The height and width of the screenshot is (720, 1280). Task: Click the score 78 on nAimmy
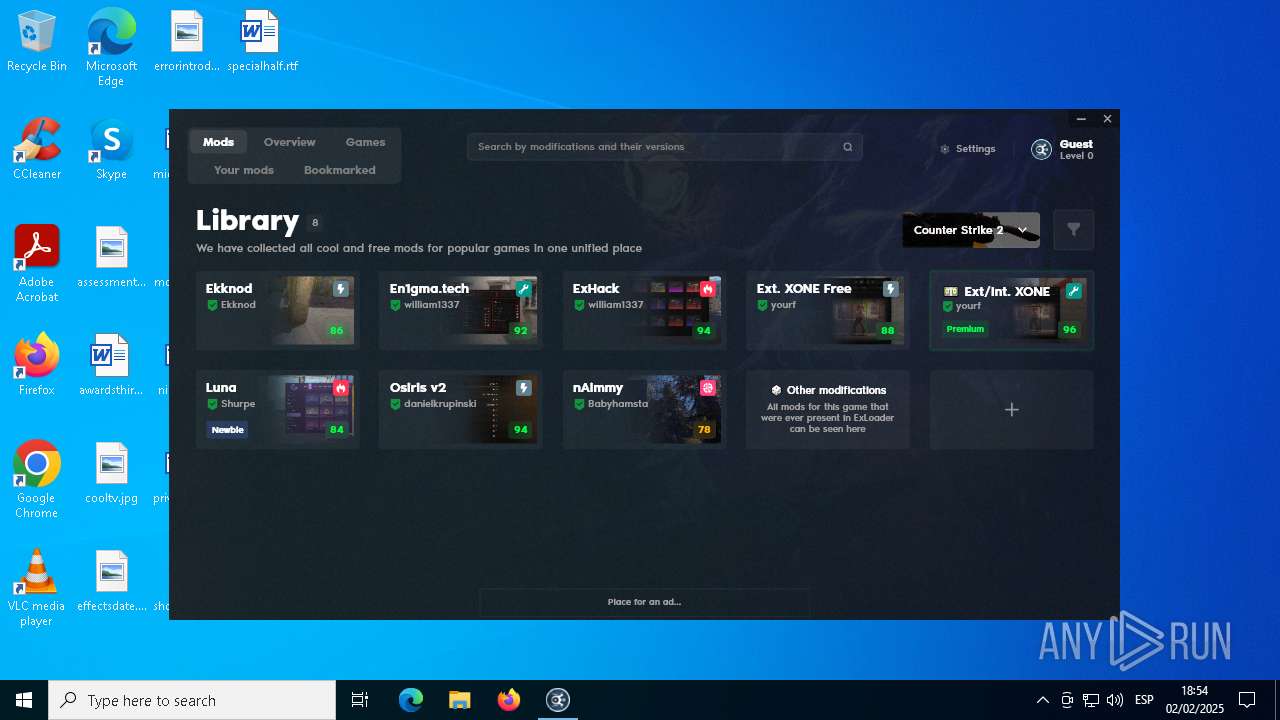[x=704, y=430]
